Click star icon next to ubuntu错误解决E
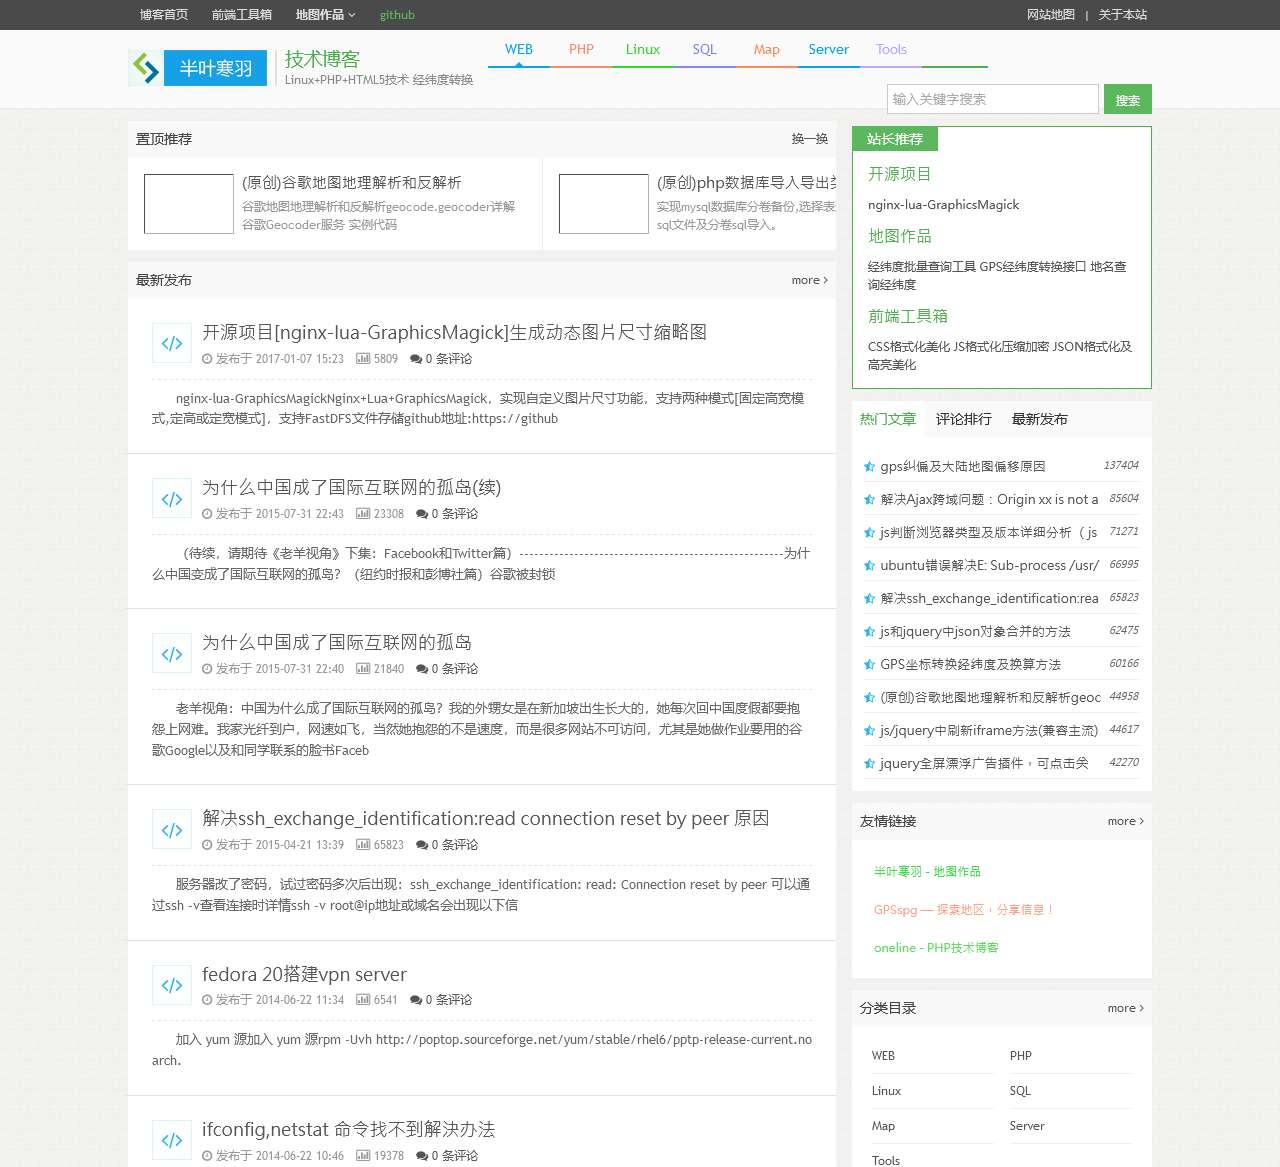Screen dimensions: 1280x1167 pyautogui.click(x=869, y=565)
